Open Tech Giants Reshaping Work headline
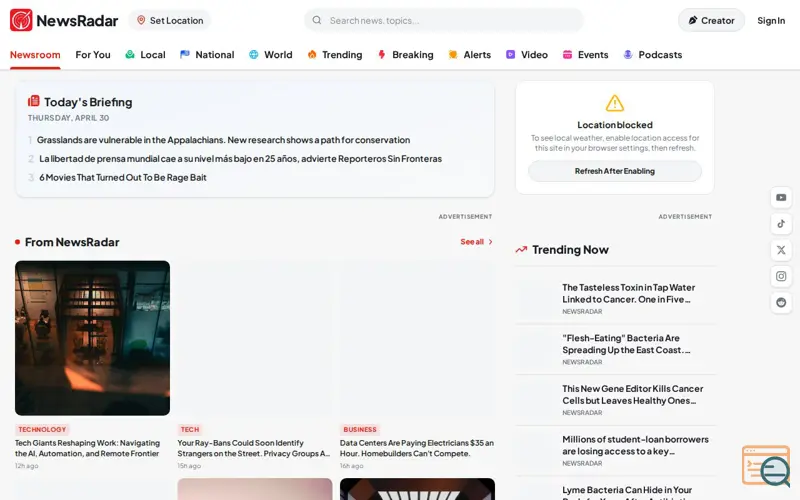This screenshot has width=800, height=500. click(87, 448)
